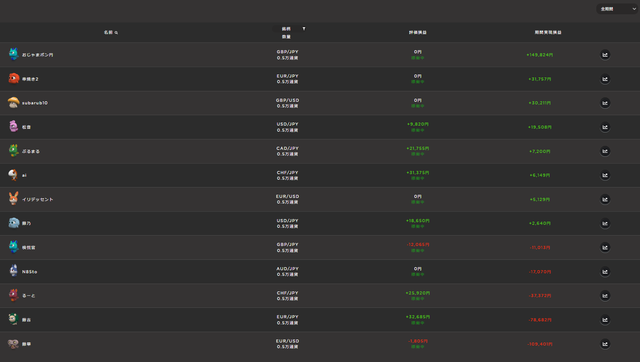The image size is (640, 362).
Task: Click the pink avatar in +19,508円 row
Action: (13, 127)
